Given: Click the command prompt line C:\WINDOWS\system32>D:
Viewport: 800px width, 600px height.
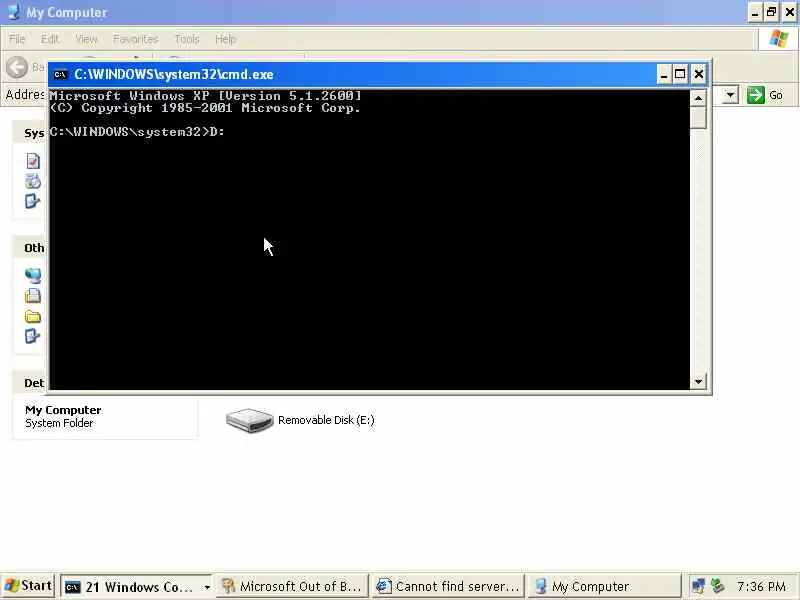Looking at the screenshot, I should tap(137, 132).
